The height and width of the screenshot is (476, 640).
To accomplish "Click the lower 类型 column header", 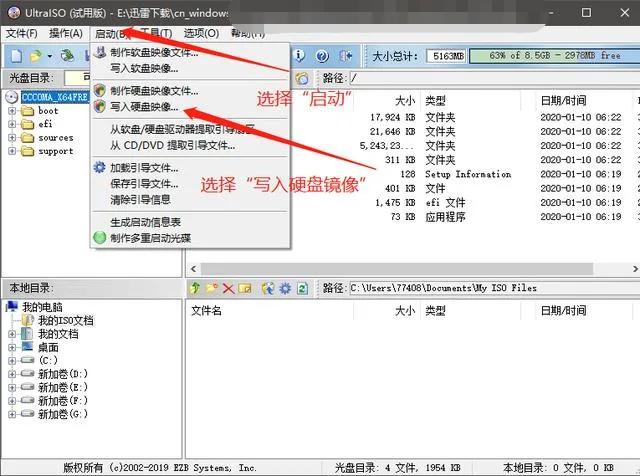I will click(436, 311).
